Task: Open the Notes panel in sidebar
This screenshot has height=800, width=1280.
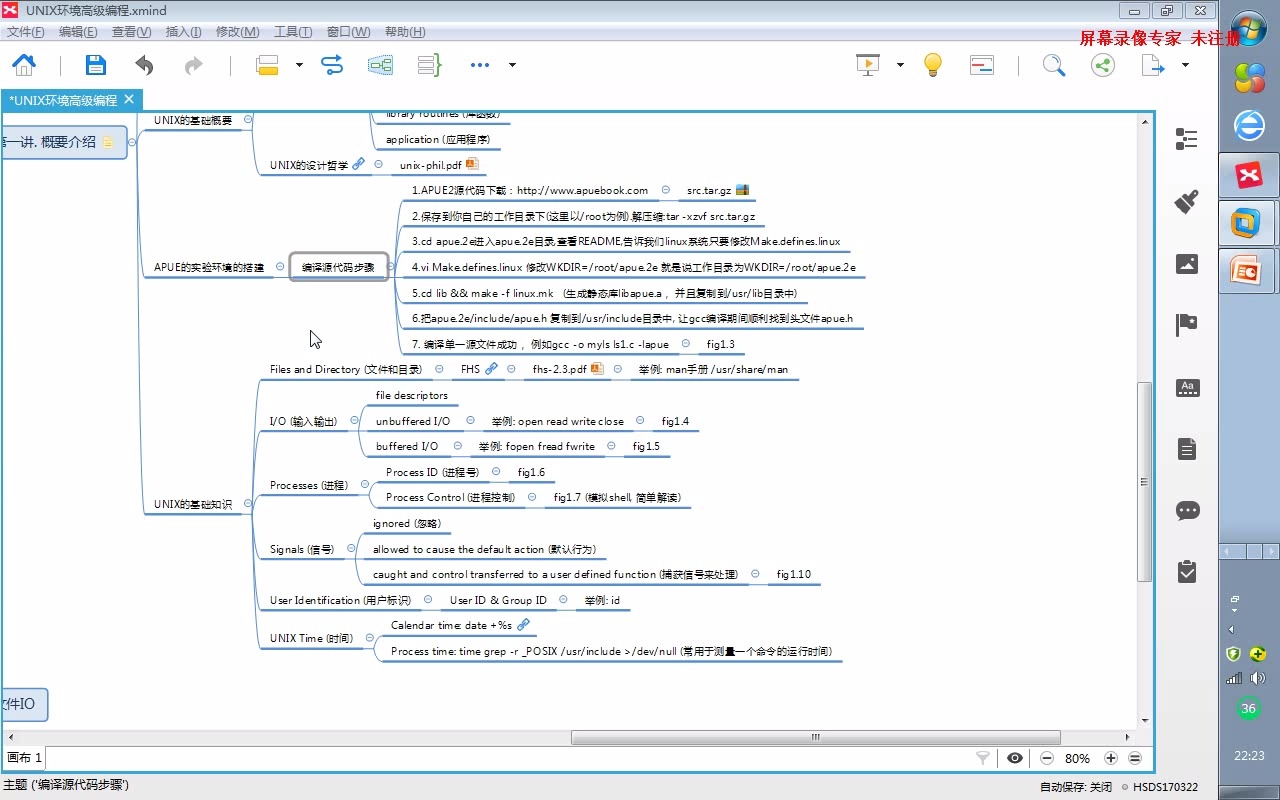Action: tap(1187, 449)
